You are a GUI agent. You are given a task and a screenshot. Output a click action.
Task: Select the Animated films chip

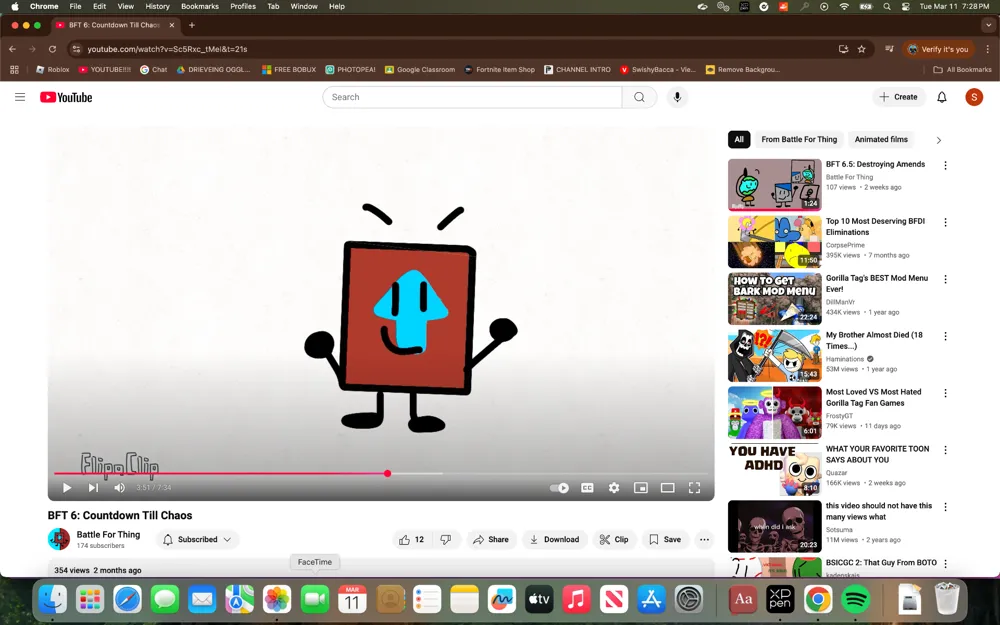[x=881, y=139]
